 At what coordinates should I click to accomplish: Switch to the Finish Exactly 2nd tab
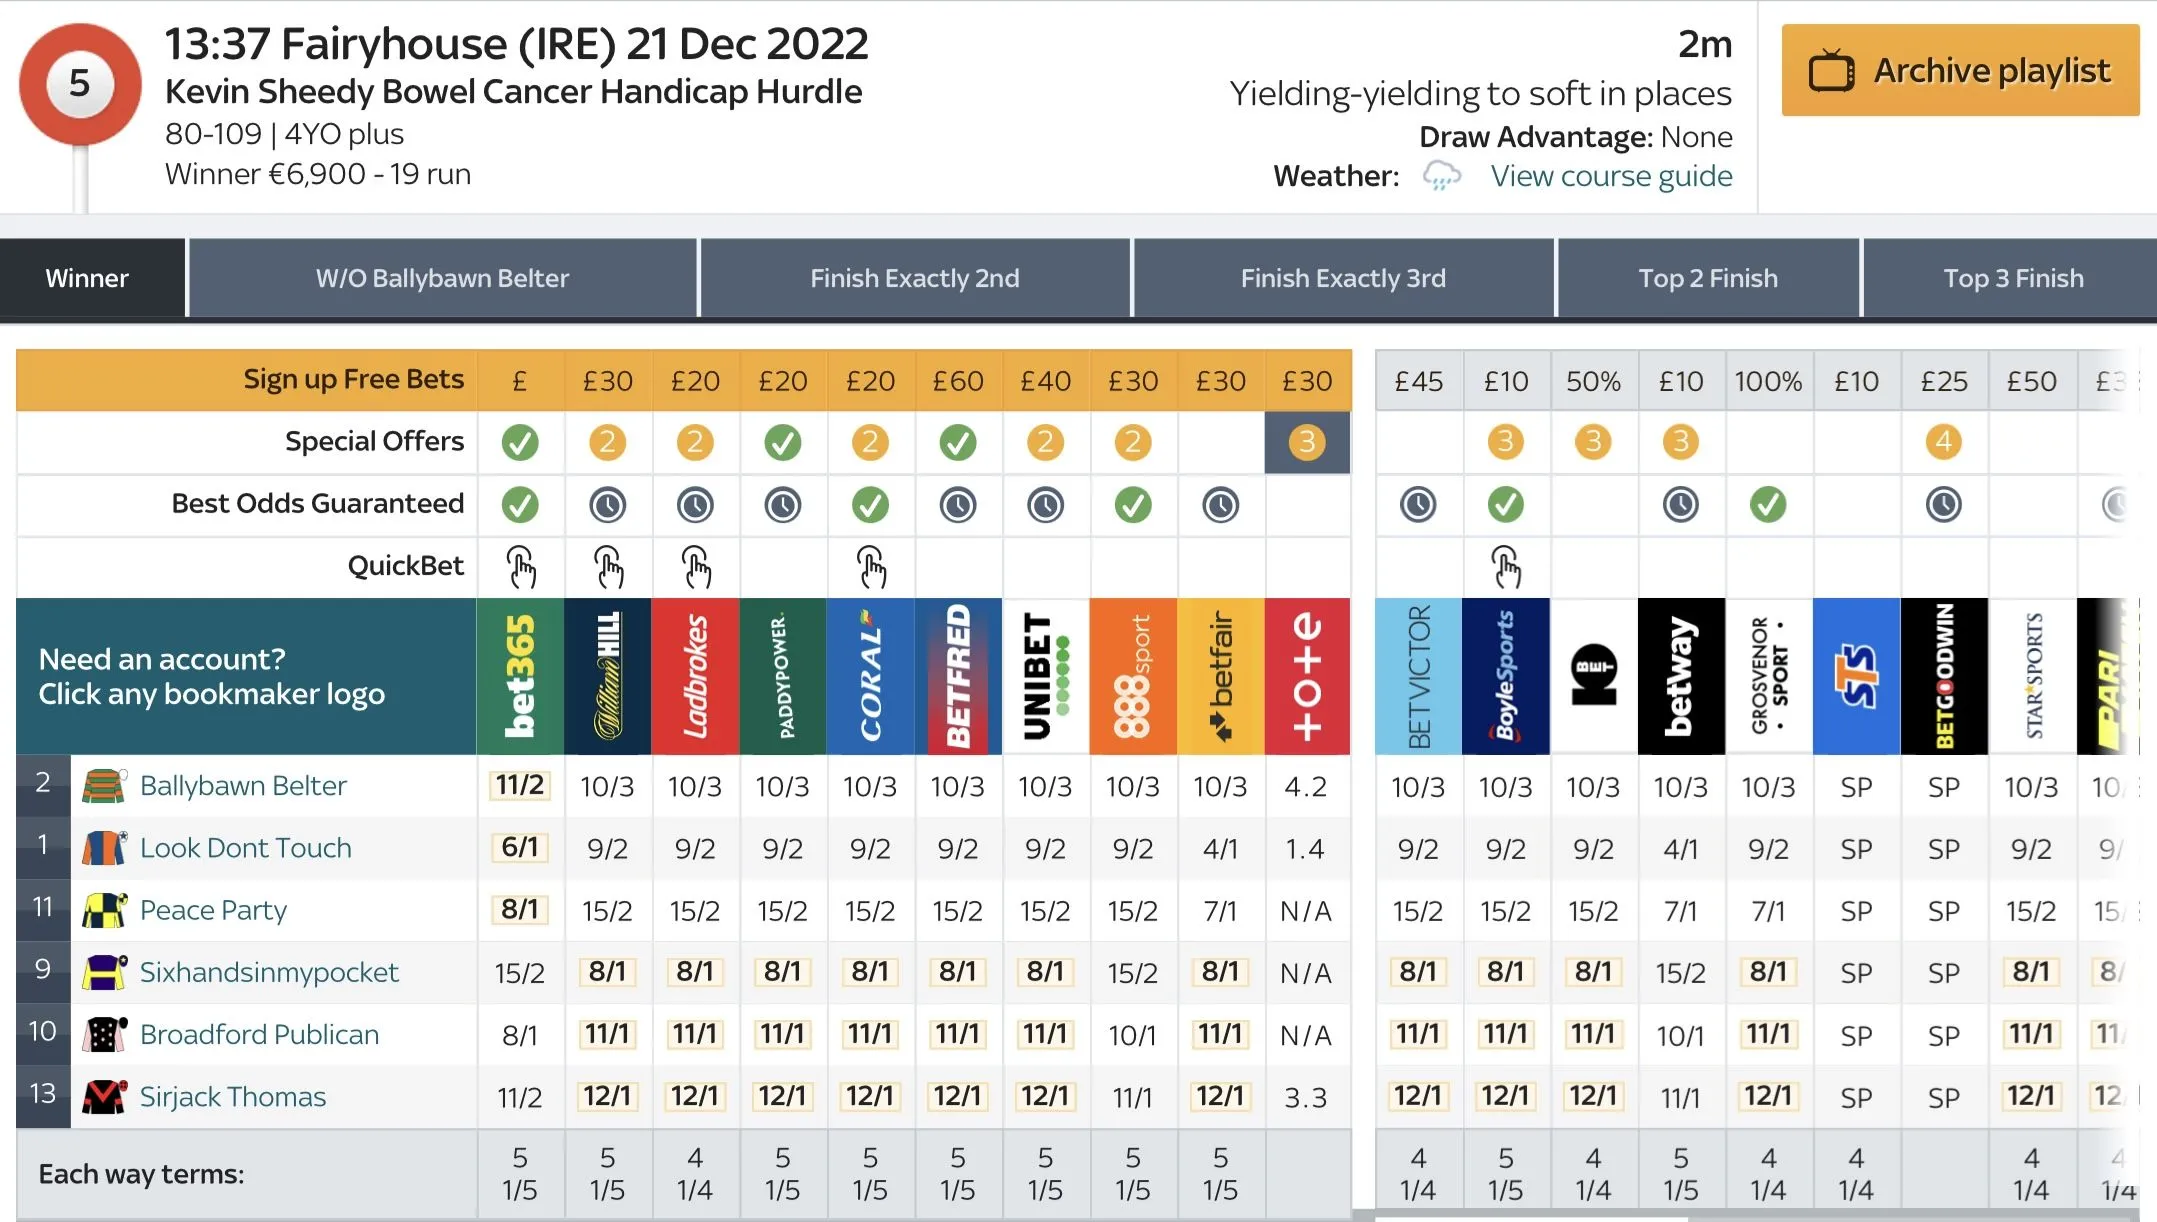click(x=914, y=278)
